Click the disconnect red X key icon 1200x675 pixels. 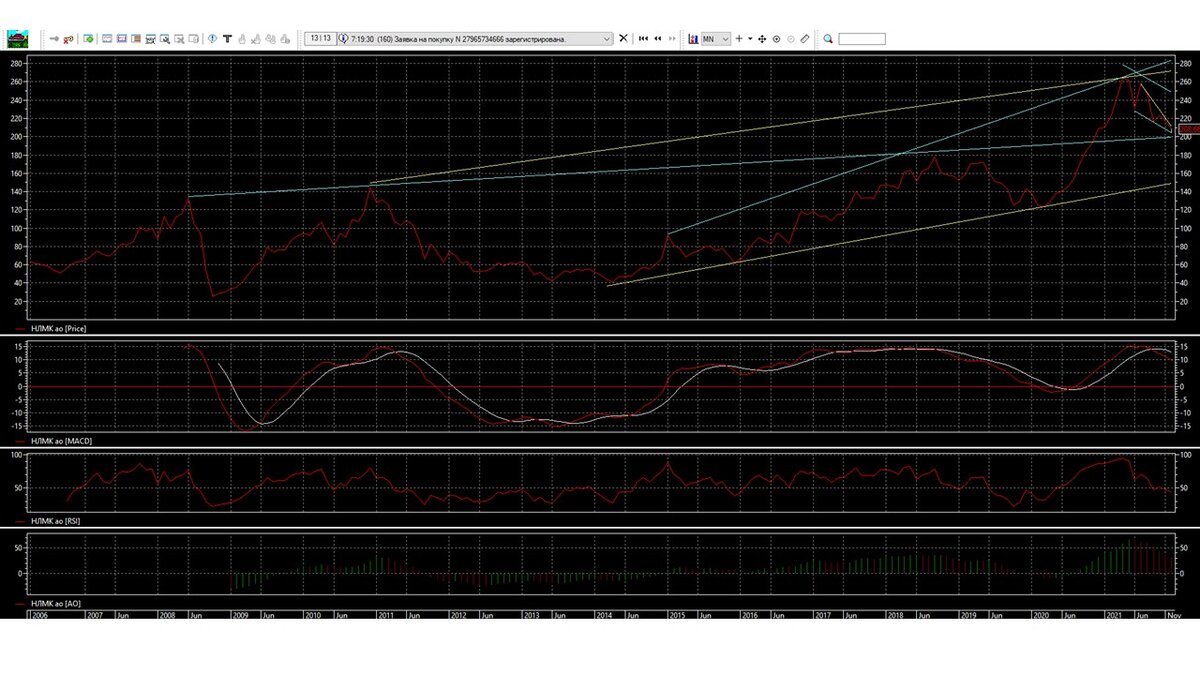click(x=68, y=39)
